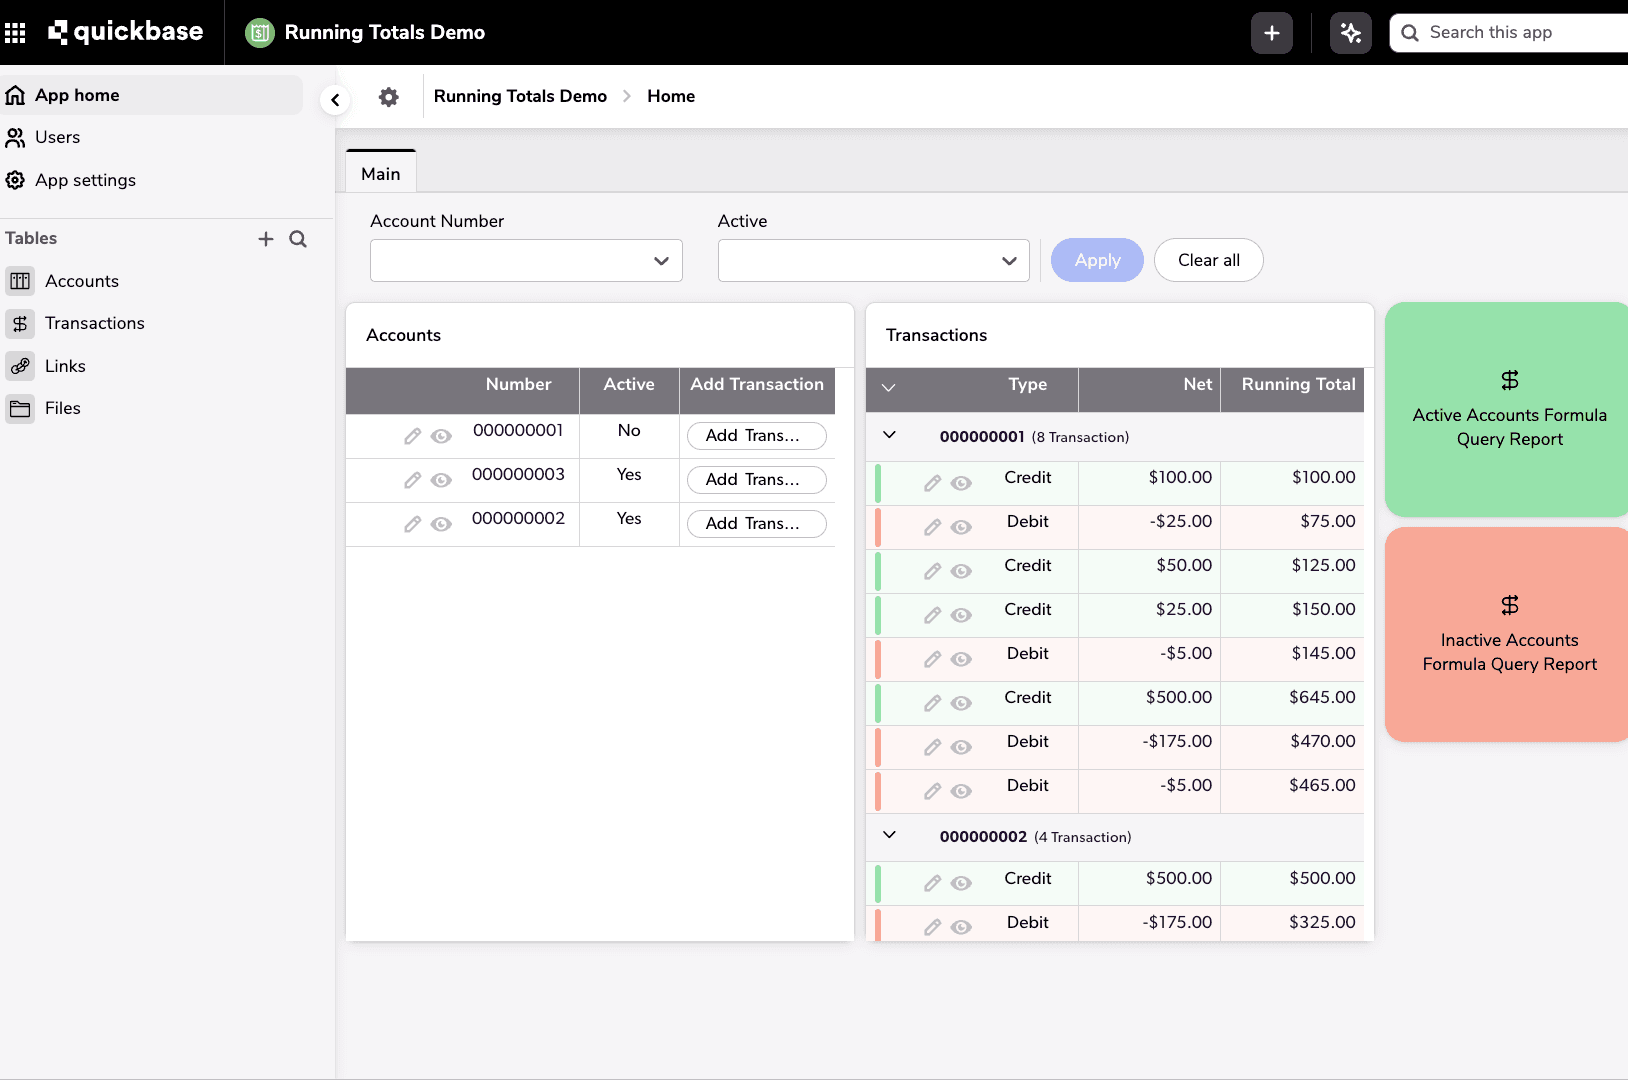View record details for account 000000001
Viewport: 1628px width, 1080px height.
441,436
